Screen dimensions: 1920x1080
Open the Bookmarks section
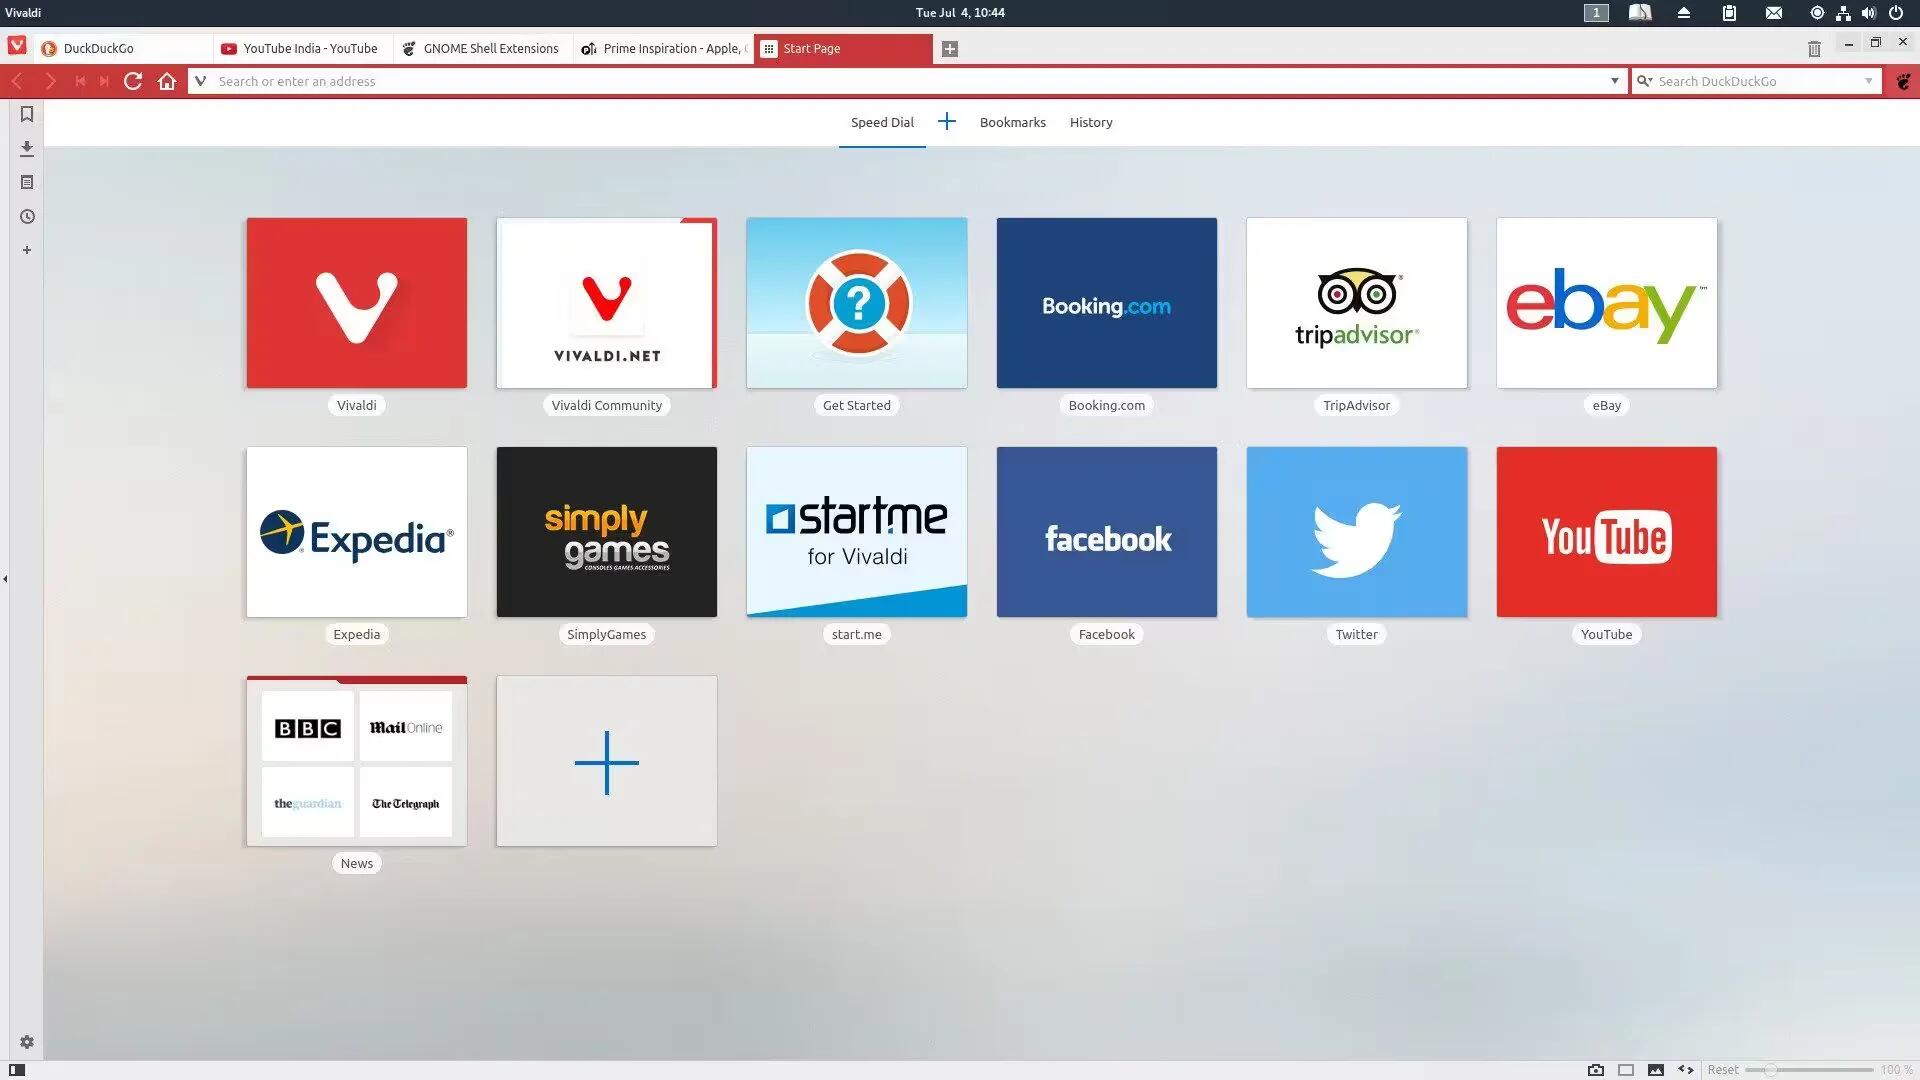[1012, 122]
